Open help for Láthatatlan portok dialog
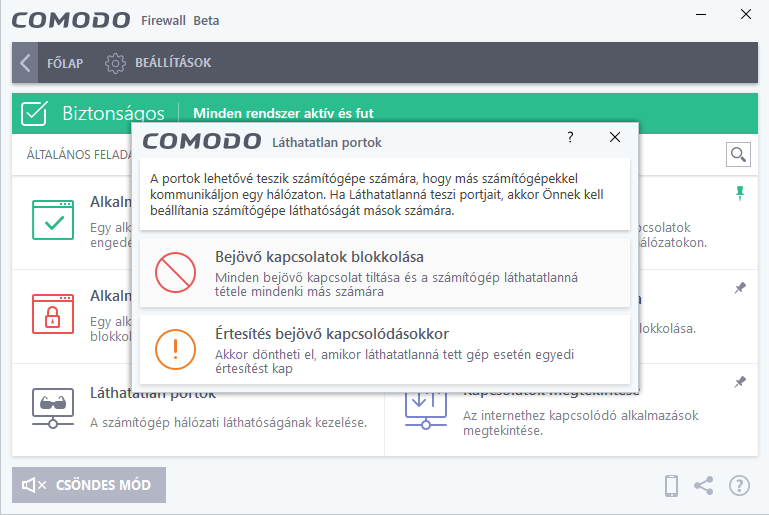This screenshot has height=515, width=769. tap(570, 137)
